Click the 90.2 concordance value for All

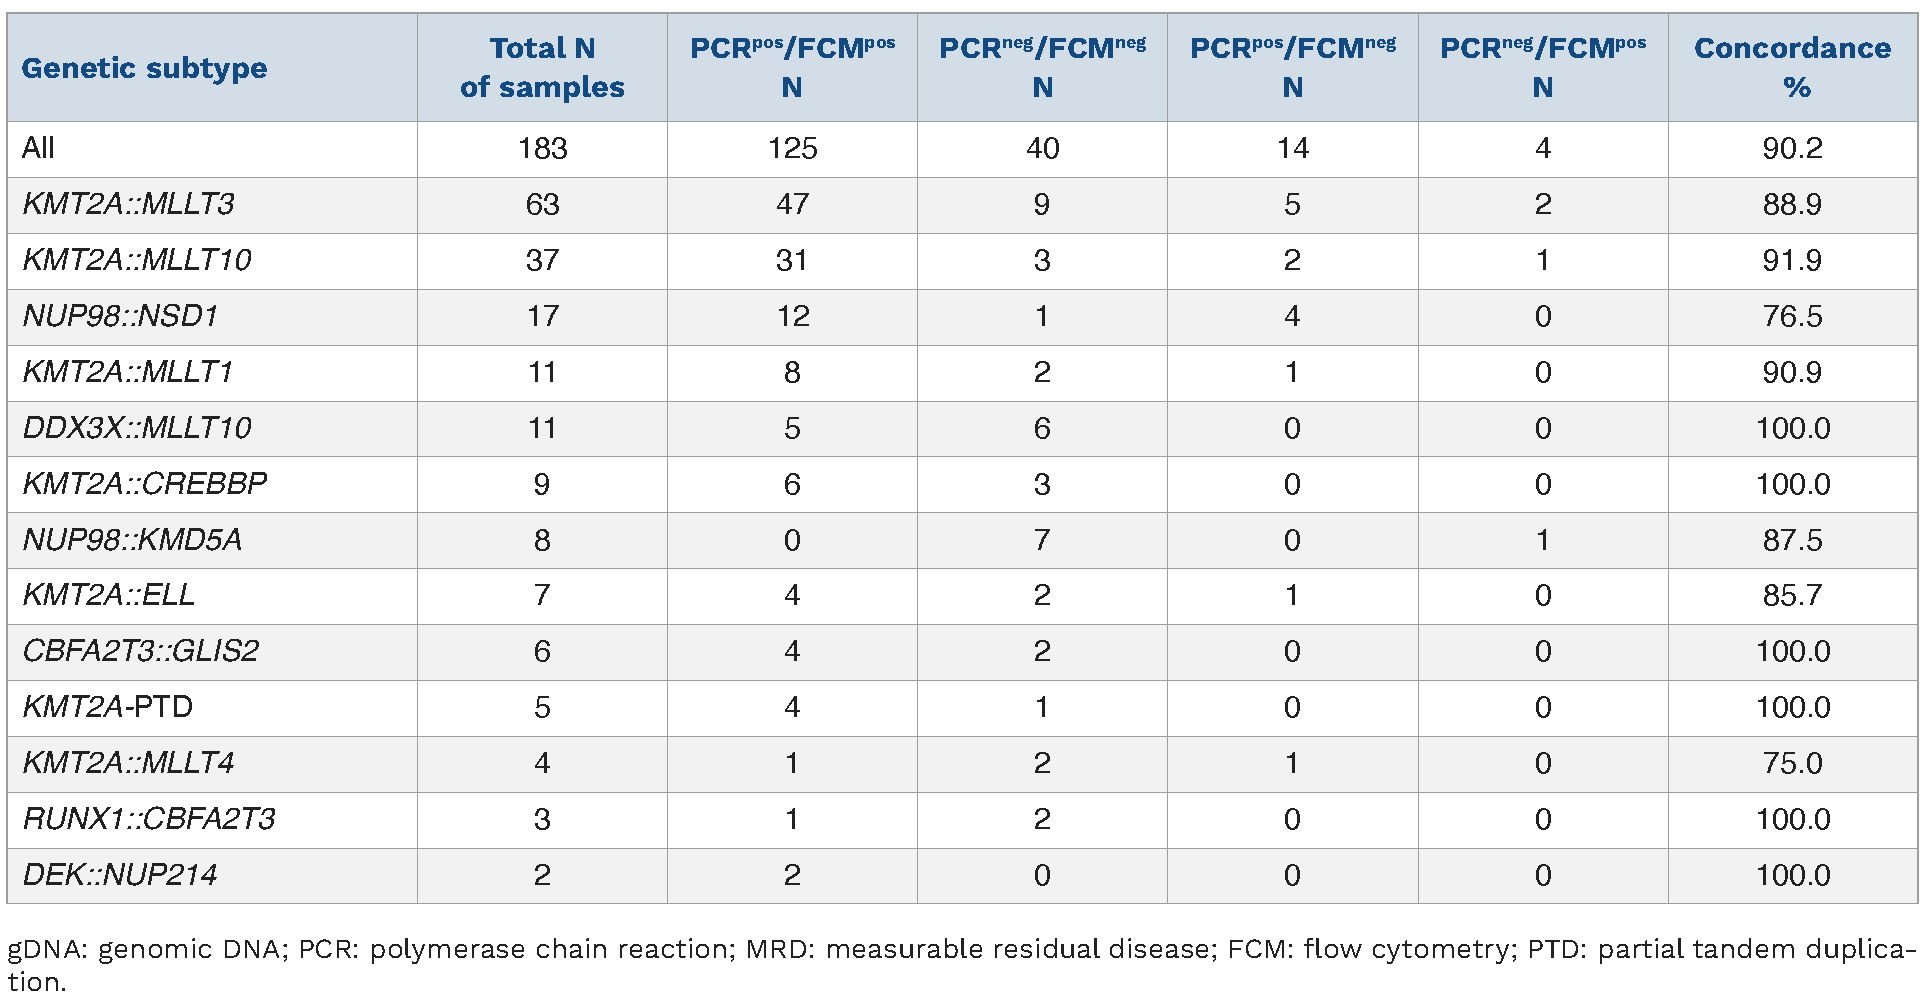(x=1792, y=149)
